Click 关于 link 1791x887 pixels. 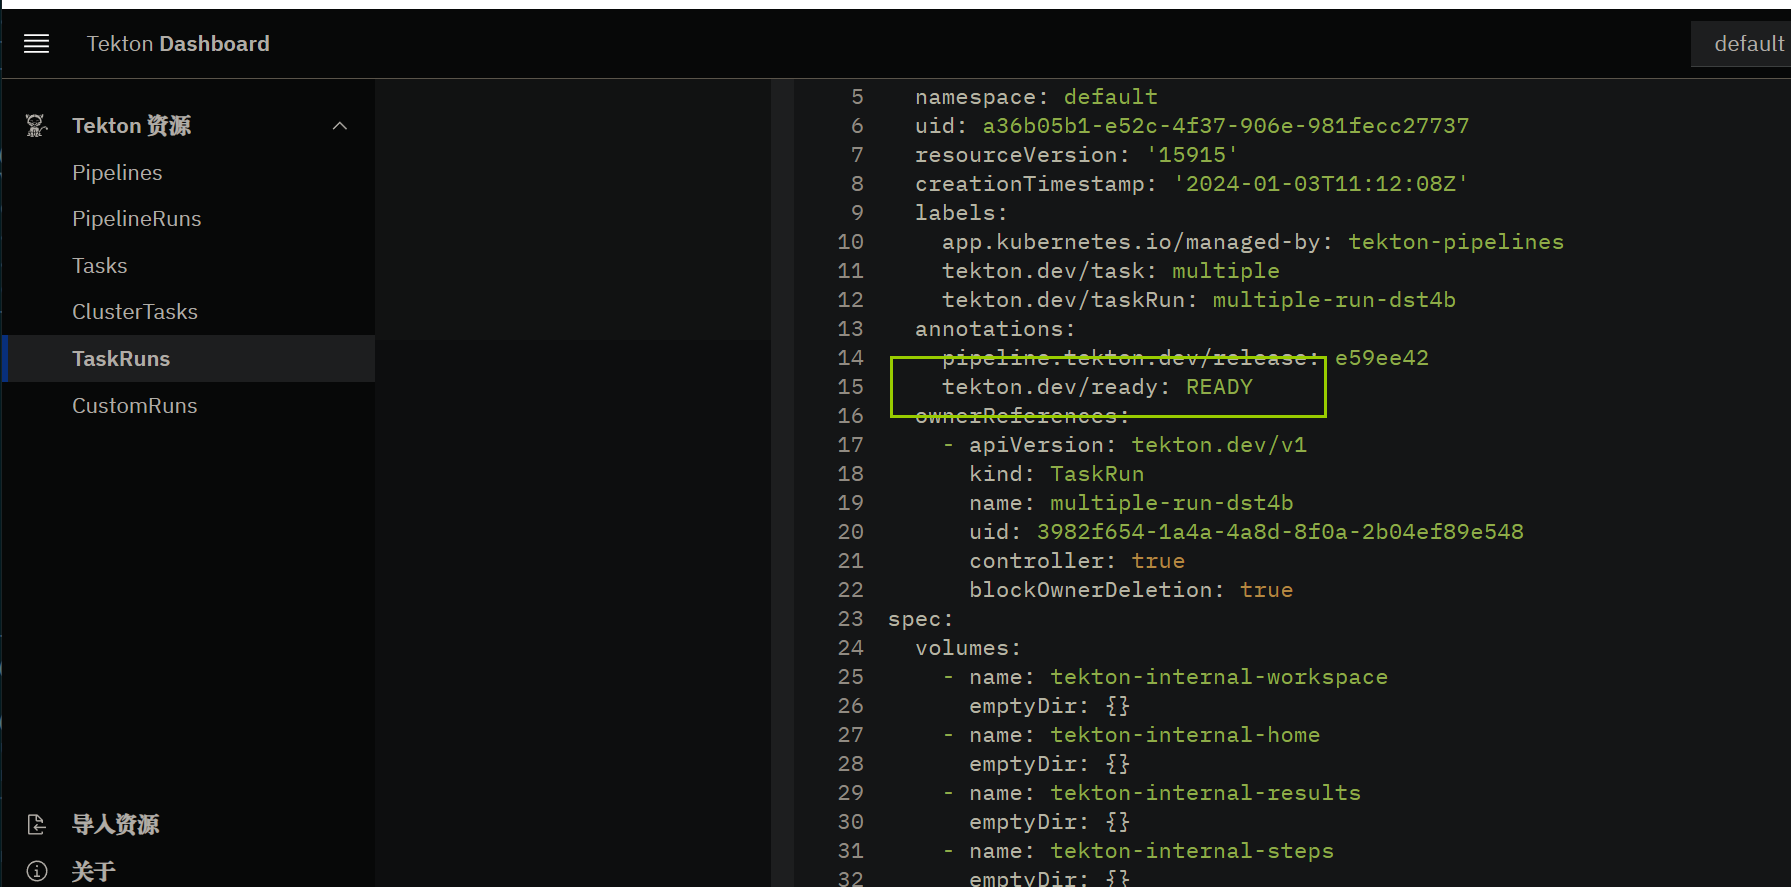(94, 872)
